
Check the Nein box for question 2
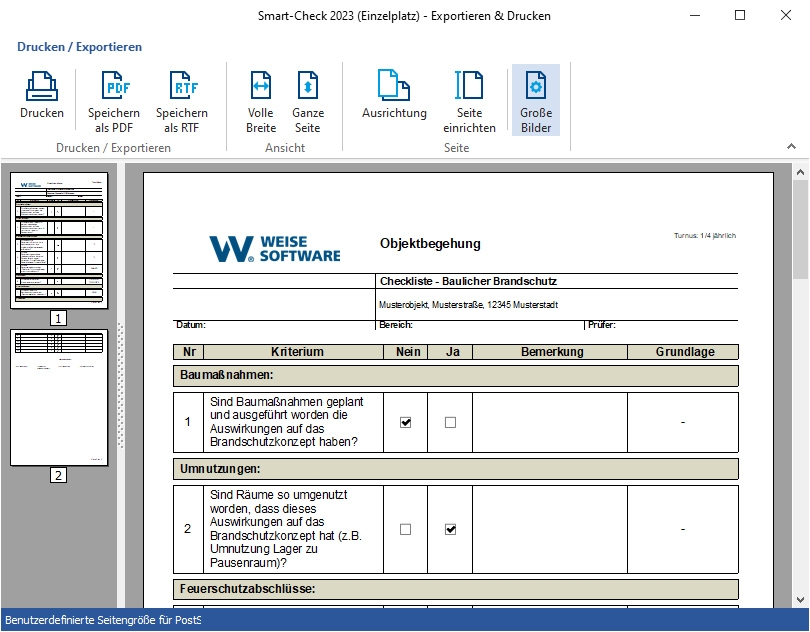(x=406, y=530)
